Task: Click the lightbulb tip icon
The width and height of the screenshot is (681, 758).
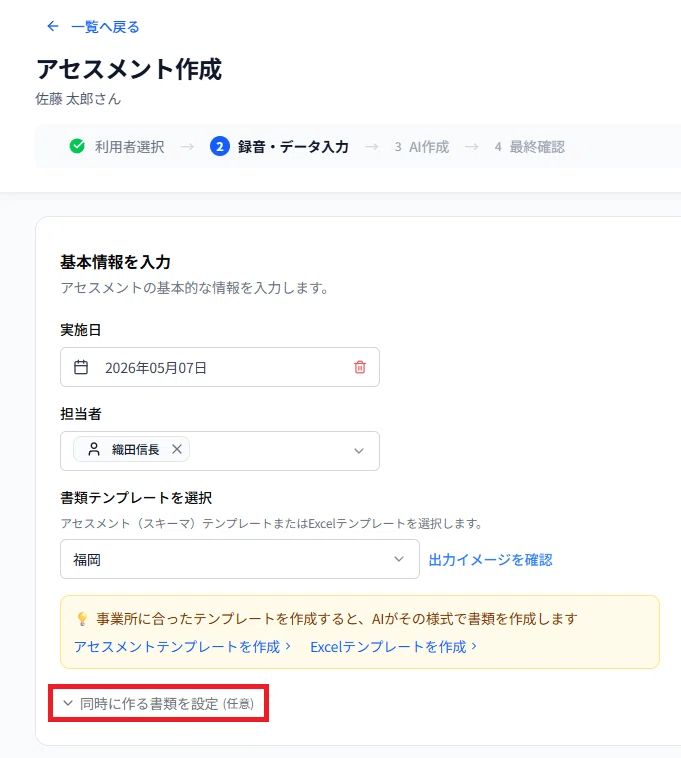Action: pyautogui.click(x=82, y=619)
